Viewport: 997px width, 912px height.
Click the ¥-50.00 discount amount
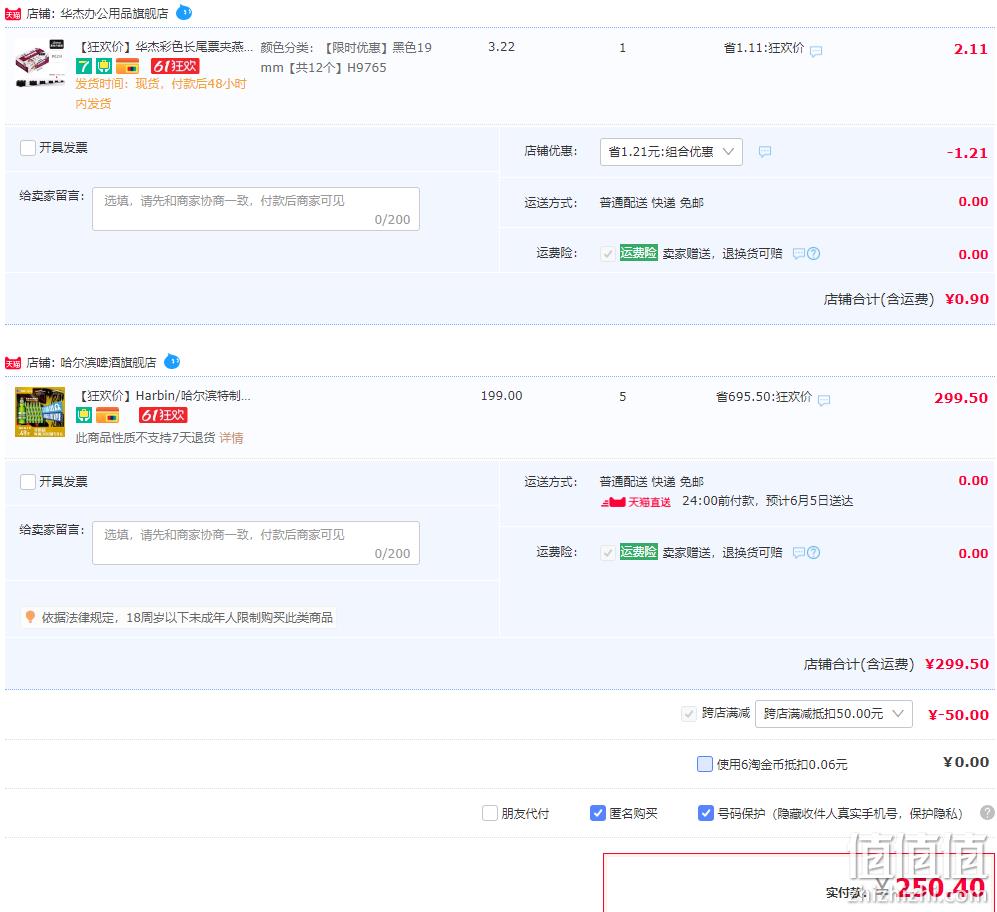pos(958,714)
